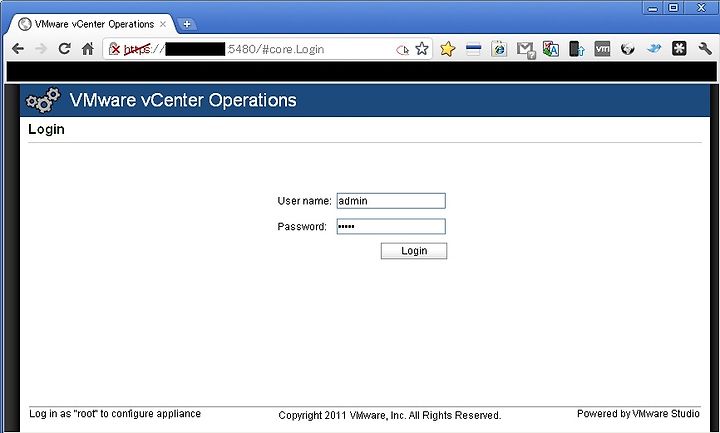Click the "User name:" label

[304, 201]
